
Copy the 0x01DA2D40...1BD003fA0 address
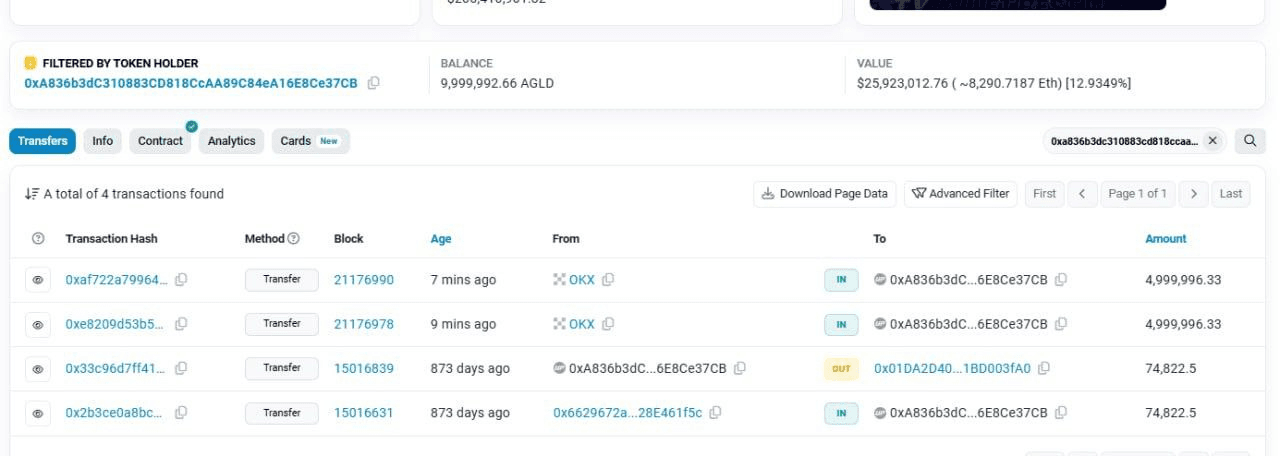[1043, 368]
